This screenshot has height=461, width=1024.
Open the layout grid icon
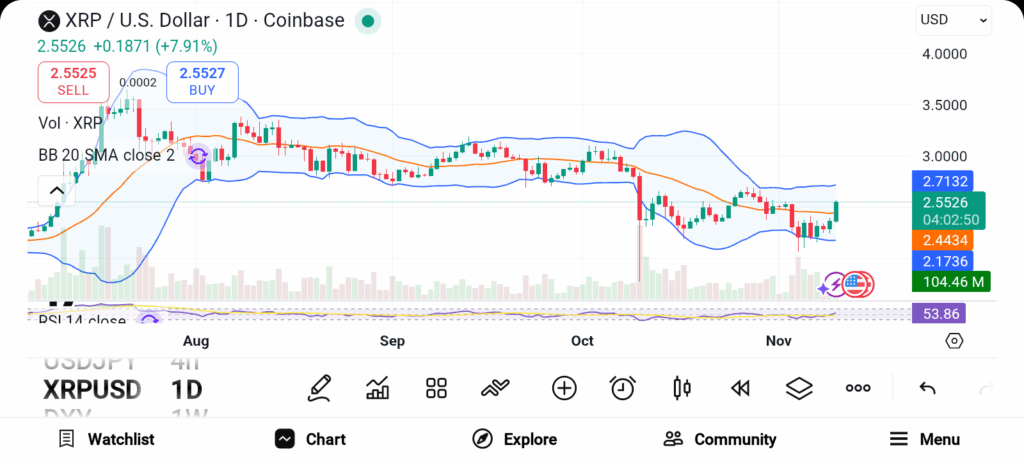click(x=436, y=388)
